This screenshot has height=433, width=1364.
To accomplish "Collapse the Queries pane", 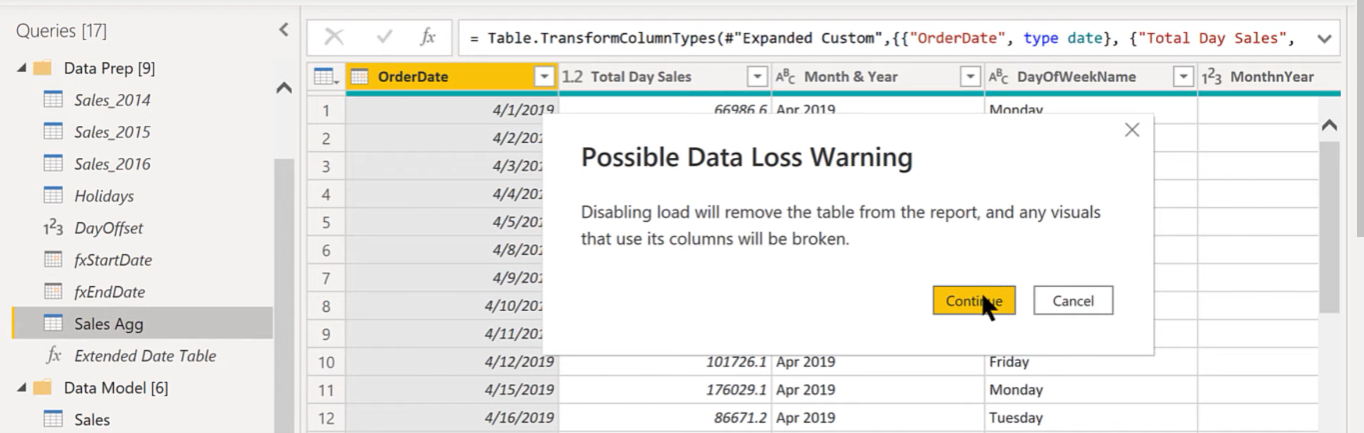I will click(284, 30).
